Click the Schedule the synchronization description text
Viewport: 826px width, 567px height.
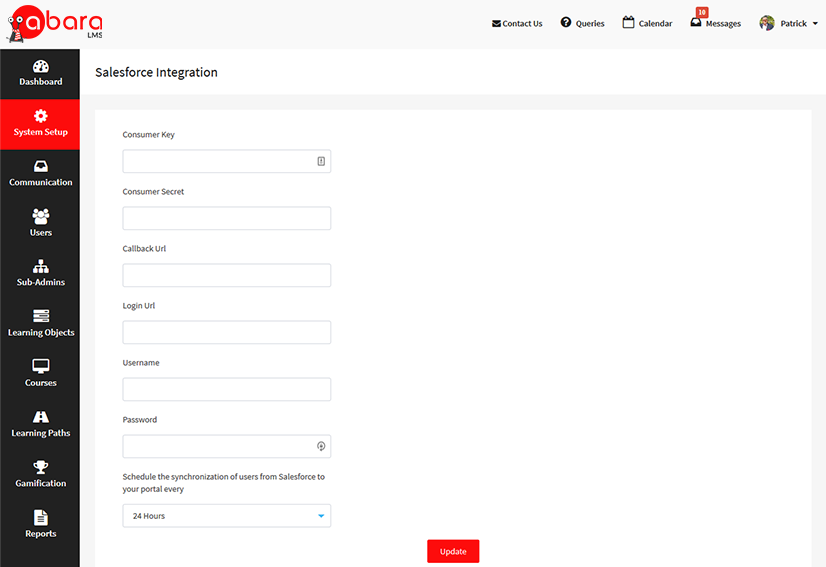pos(223,483)
